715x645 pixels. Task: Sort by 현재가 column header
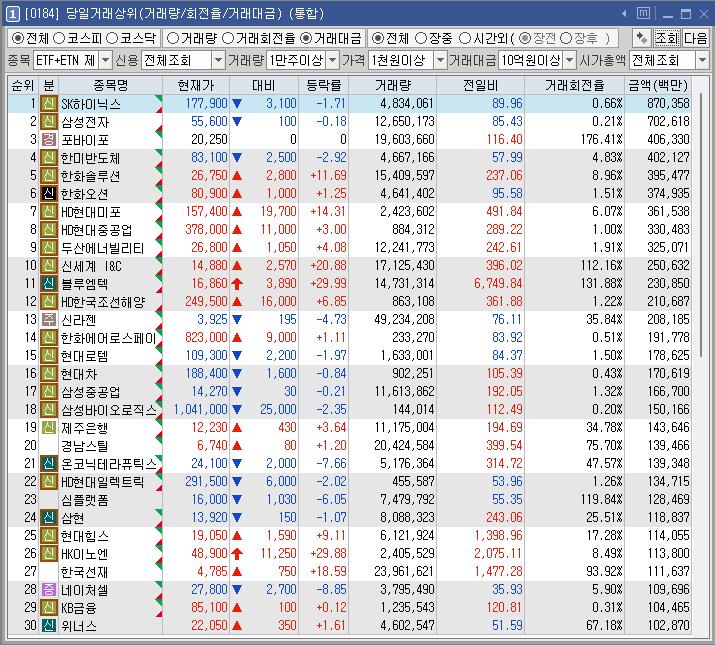click(196, 85)
